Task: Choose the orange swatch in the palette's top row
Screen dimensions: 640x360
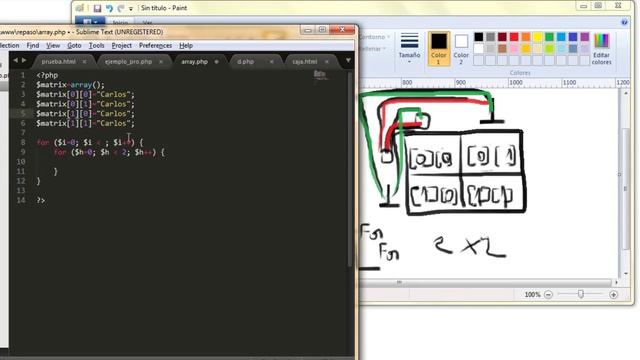Action: [526, 37]
